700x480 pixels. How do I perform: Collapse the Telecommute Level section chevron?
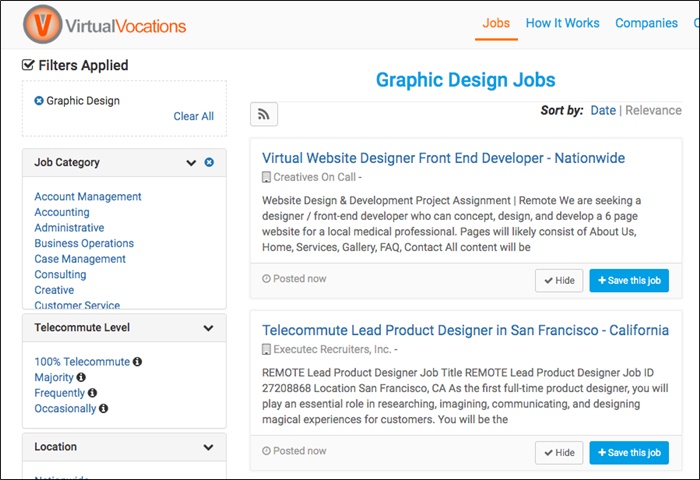[x=208, y=328]
